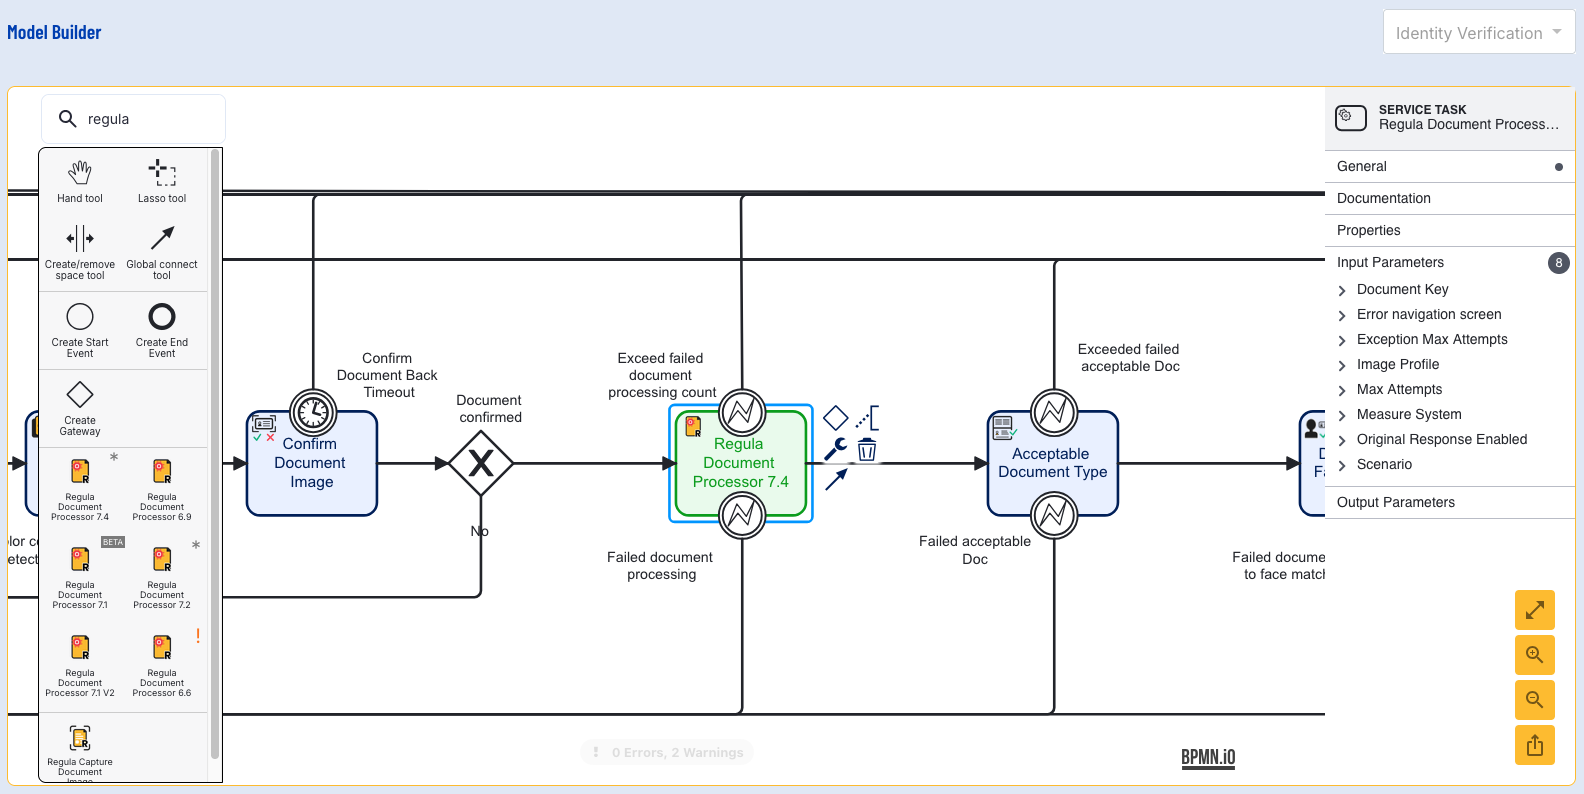The width and height of the screenshot is (1584, 794).
Task: Add Regula Document Processor 7.1 V2 from palette
Action: 80,665
